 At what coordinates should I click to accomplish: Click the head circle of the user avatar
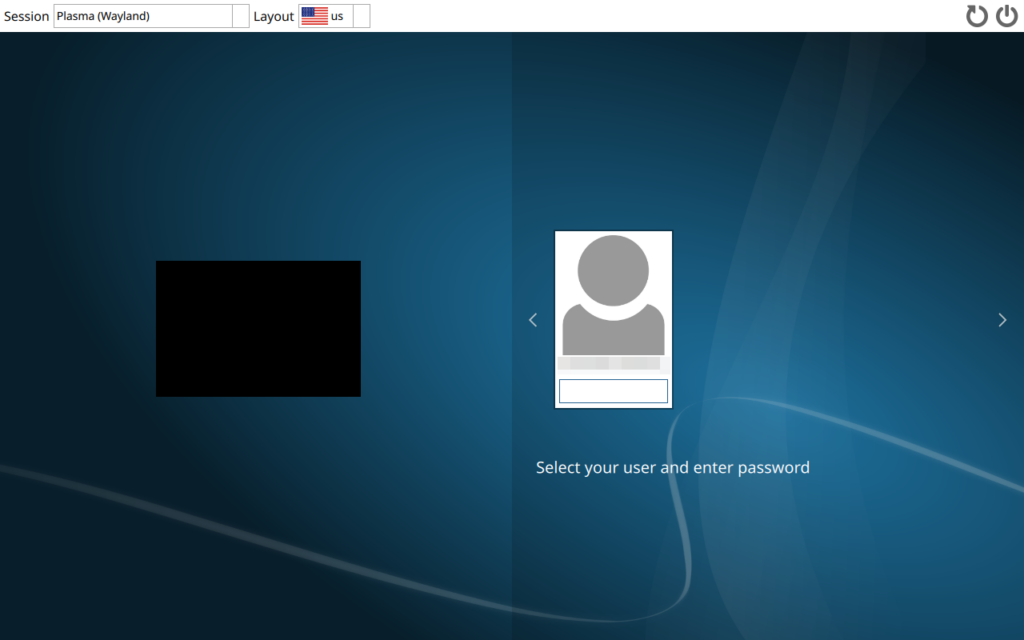[613, 270]
